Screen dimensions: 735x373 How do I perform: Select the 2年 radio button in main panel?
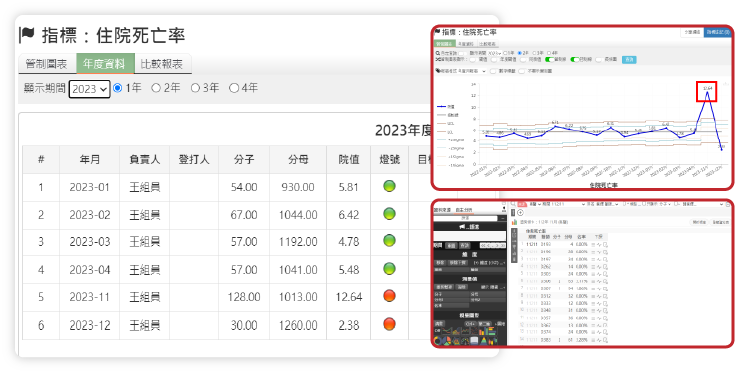[156, 88]
